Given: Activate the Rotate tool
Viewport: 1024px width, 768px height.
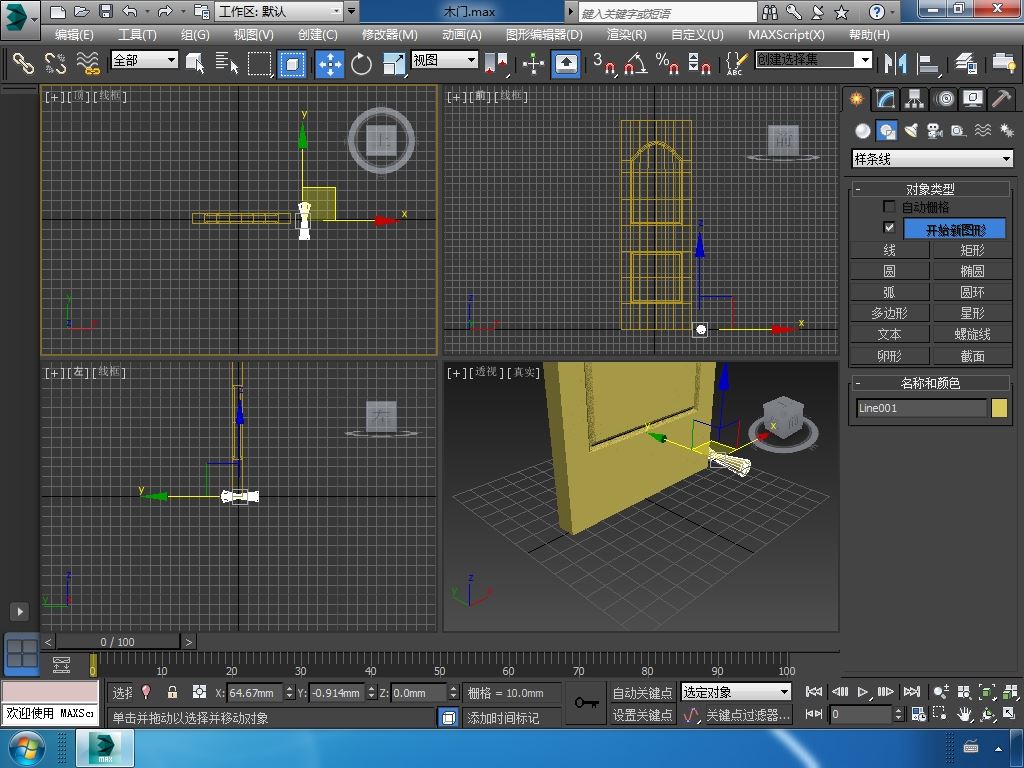Looking at the screenshot, I should click(x=361, y=64).
